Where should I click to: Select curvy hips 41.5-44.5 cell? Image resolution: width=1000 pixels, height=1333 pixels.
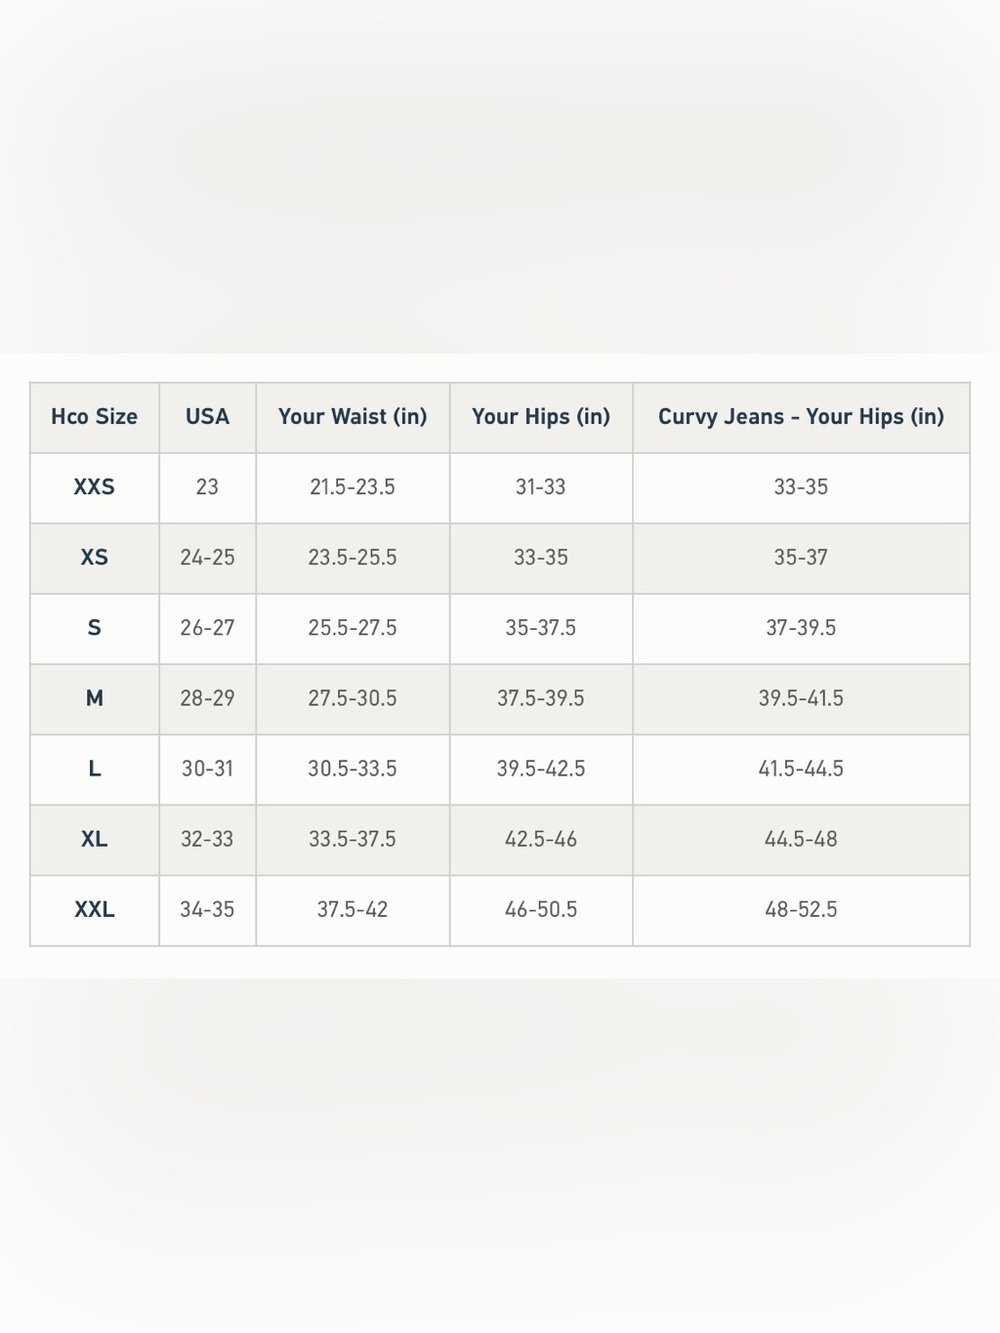[801, 770]
